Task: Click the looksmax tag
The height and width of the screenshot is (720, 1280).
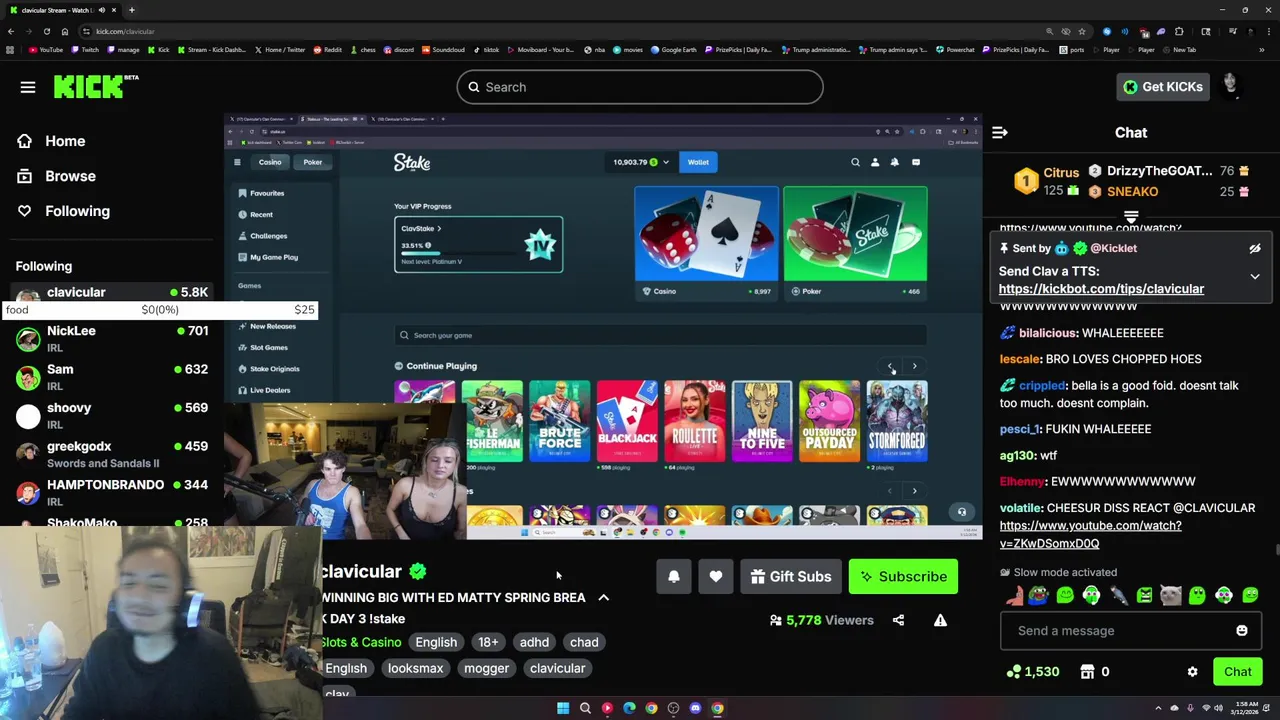Action: (415, 668)
